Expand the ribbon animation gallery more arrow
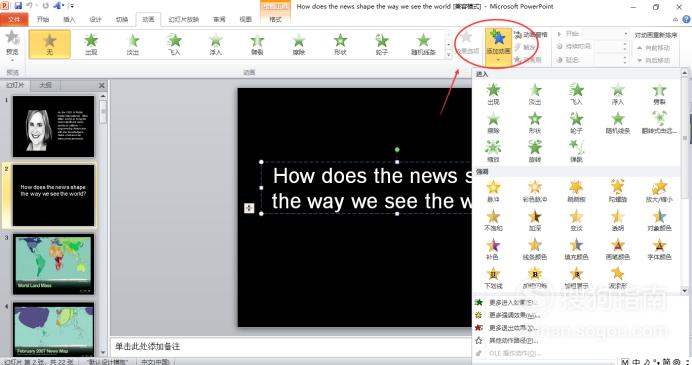The height and width of the screenshot is (365, 692). (449, 55)
